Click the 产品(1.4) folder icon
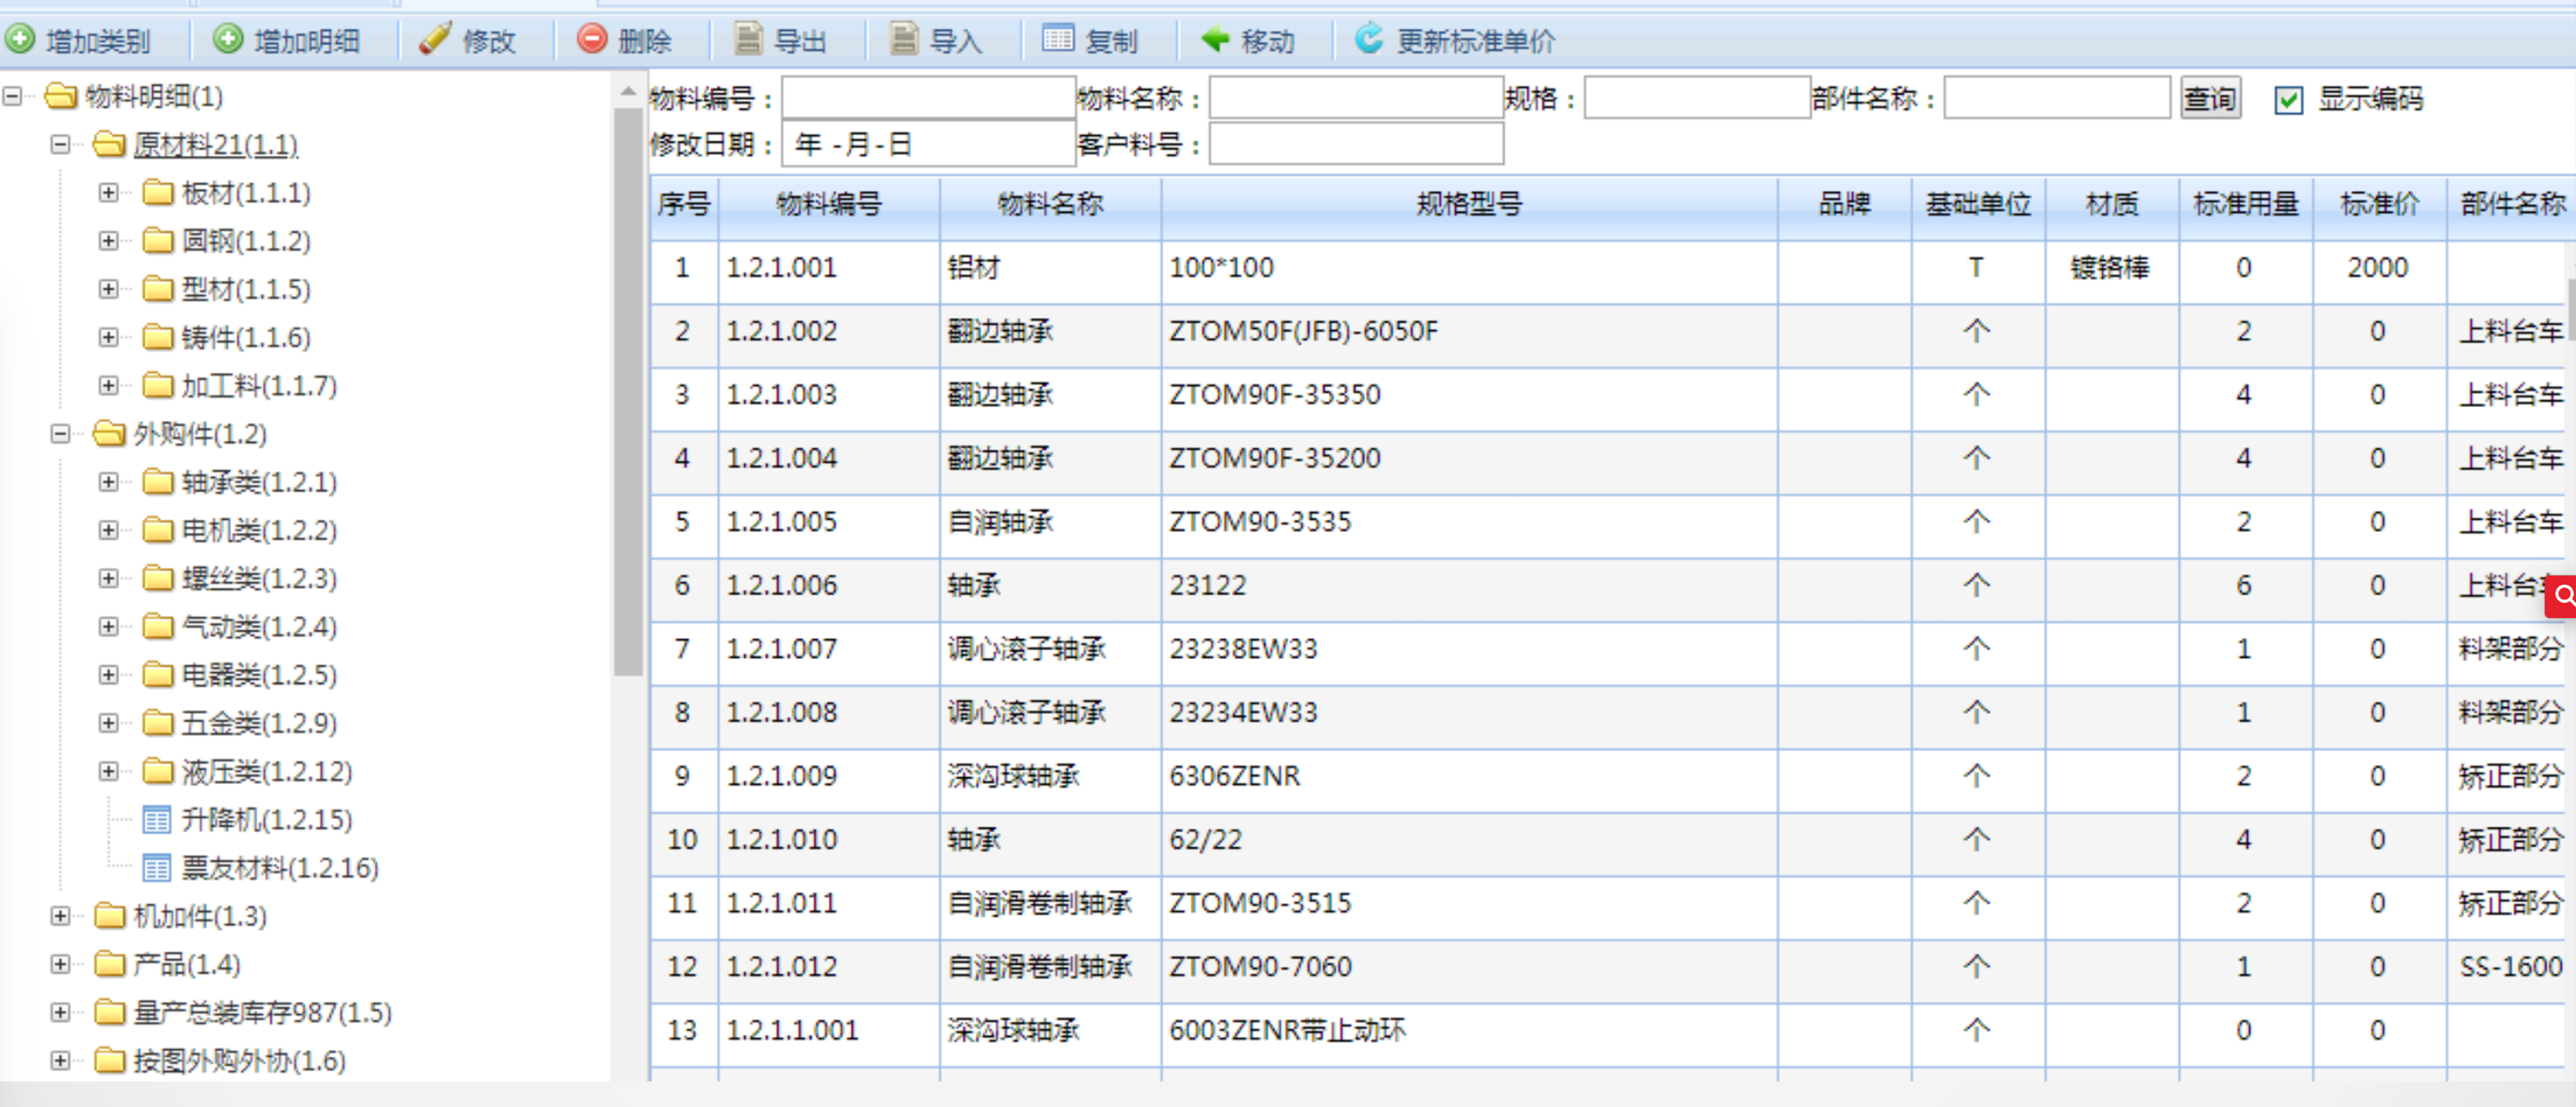 pos(110,964)
